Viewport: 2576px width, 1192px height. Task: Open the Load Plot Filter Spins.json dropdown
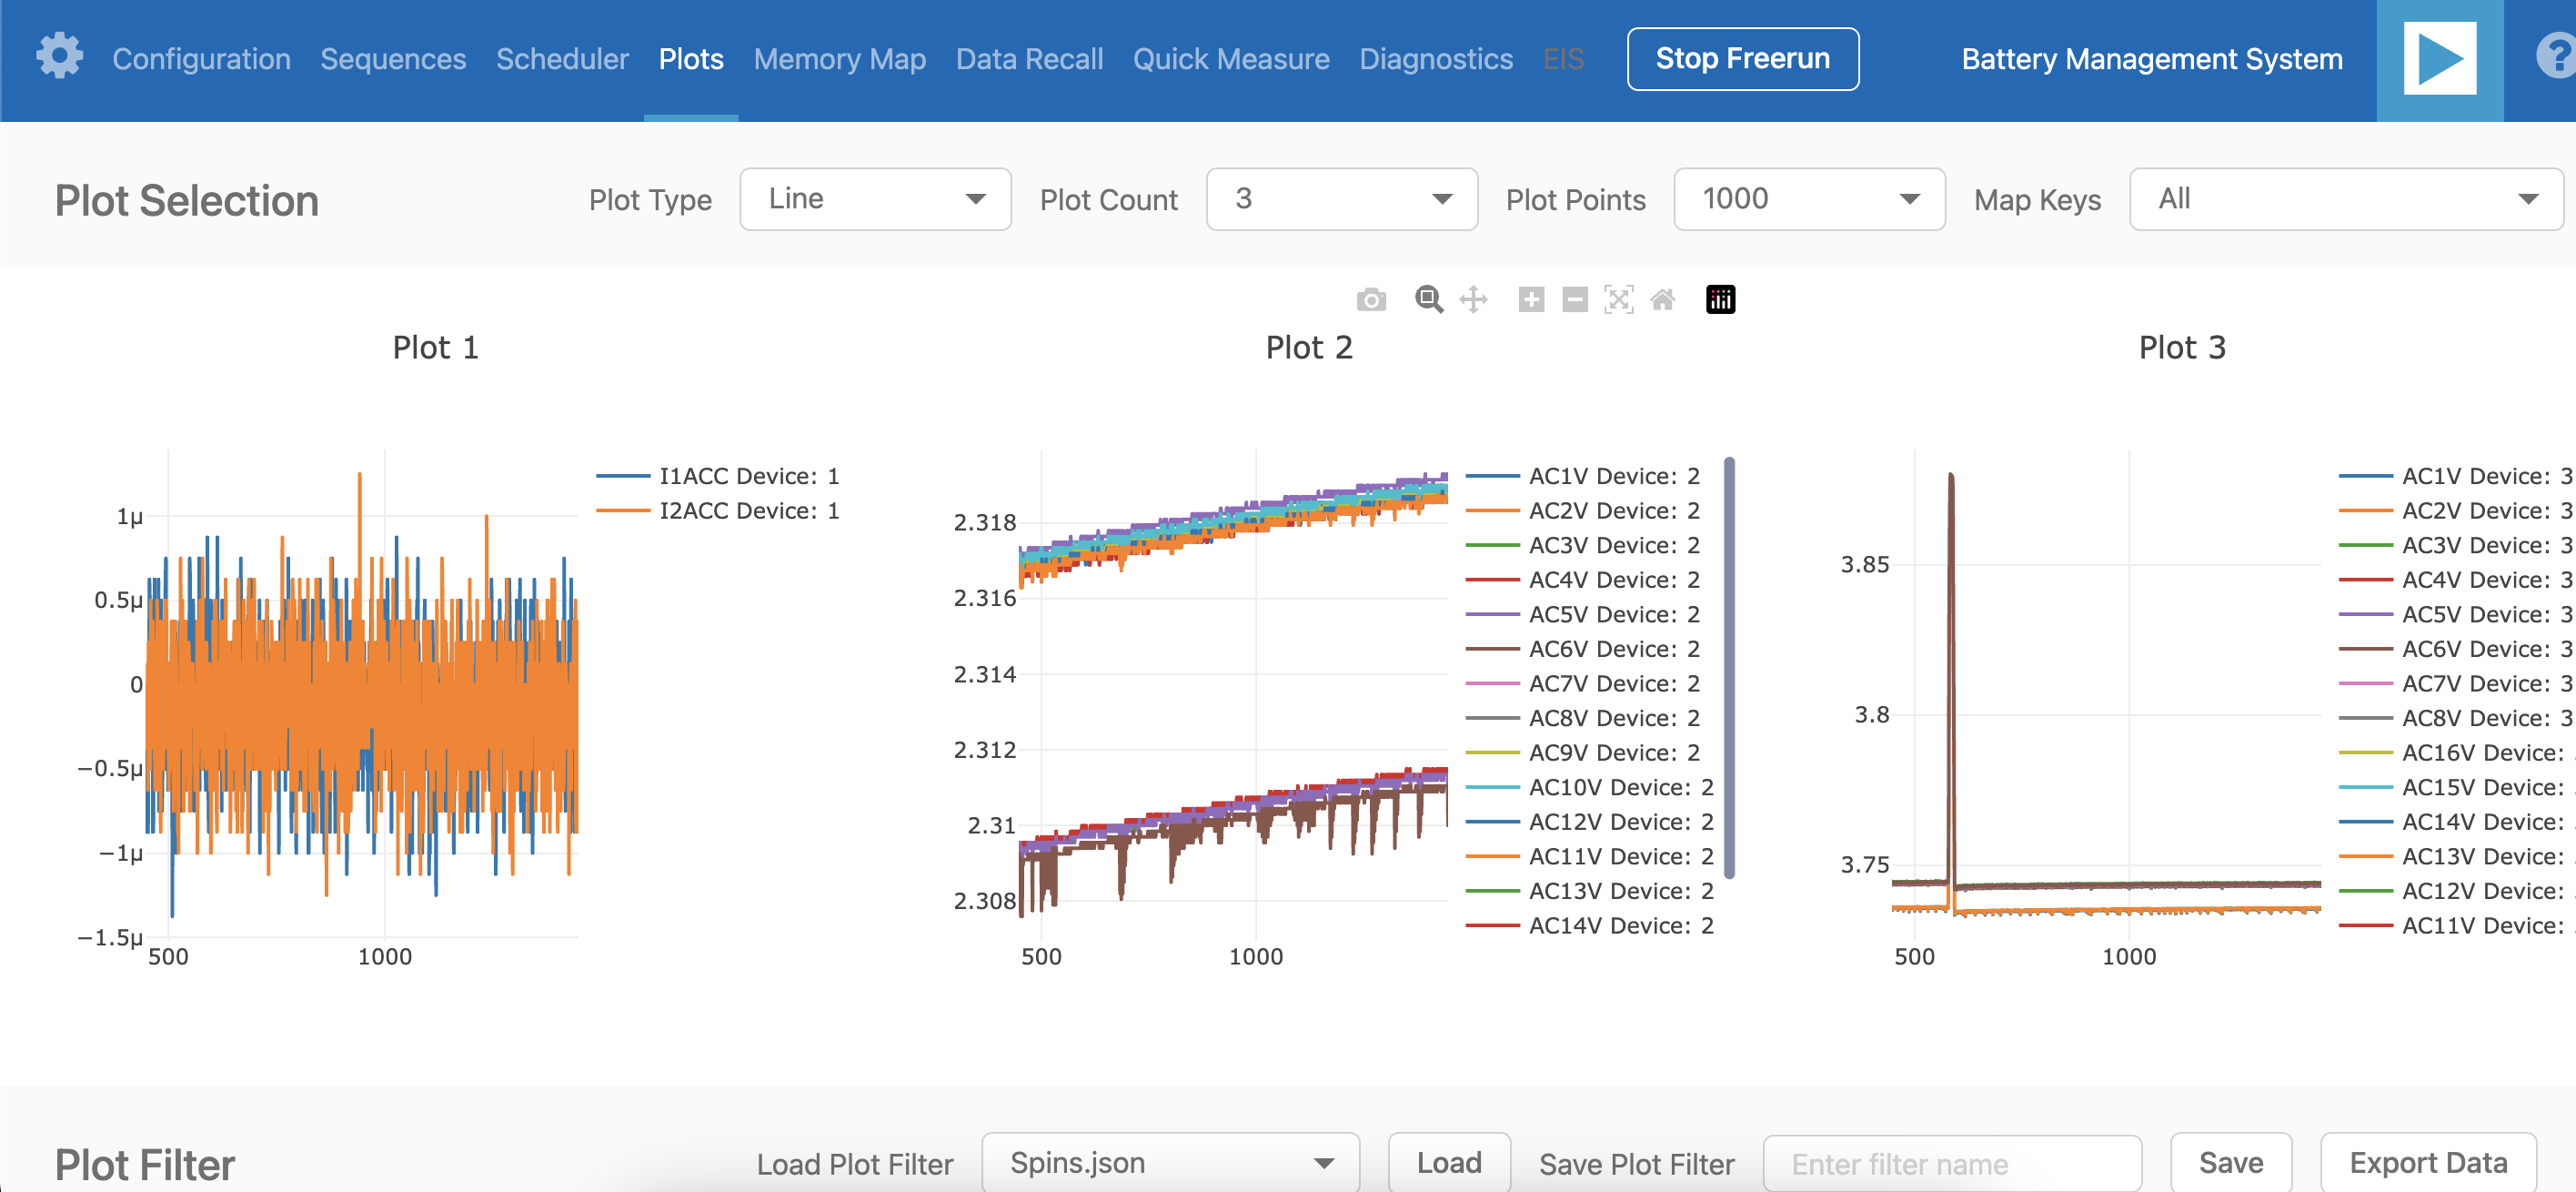tap(1169, 1163)
